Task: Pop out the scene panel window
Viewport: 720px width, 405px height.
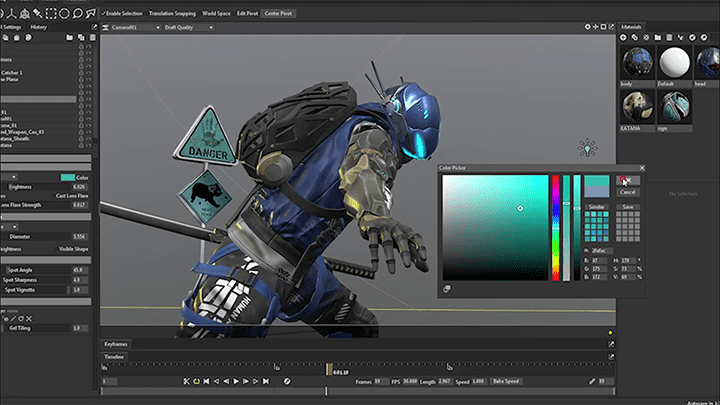Action: tap(94, 27)
